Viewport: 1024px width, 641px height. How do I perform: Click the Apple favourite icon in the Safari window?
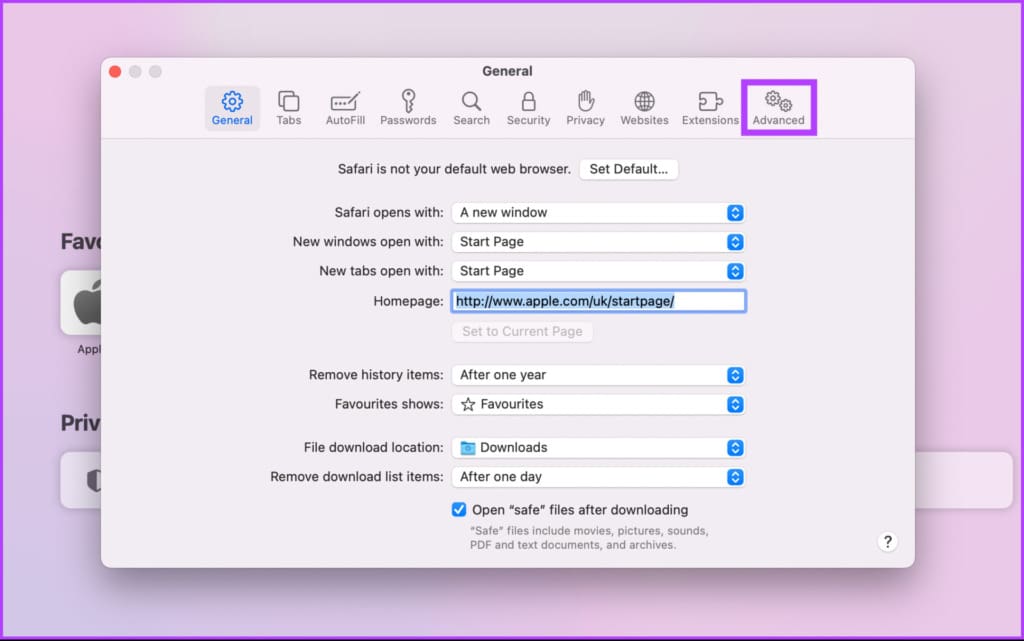pos(82,303)
